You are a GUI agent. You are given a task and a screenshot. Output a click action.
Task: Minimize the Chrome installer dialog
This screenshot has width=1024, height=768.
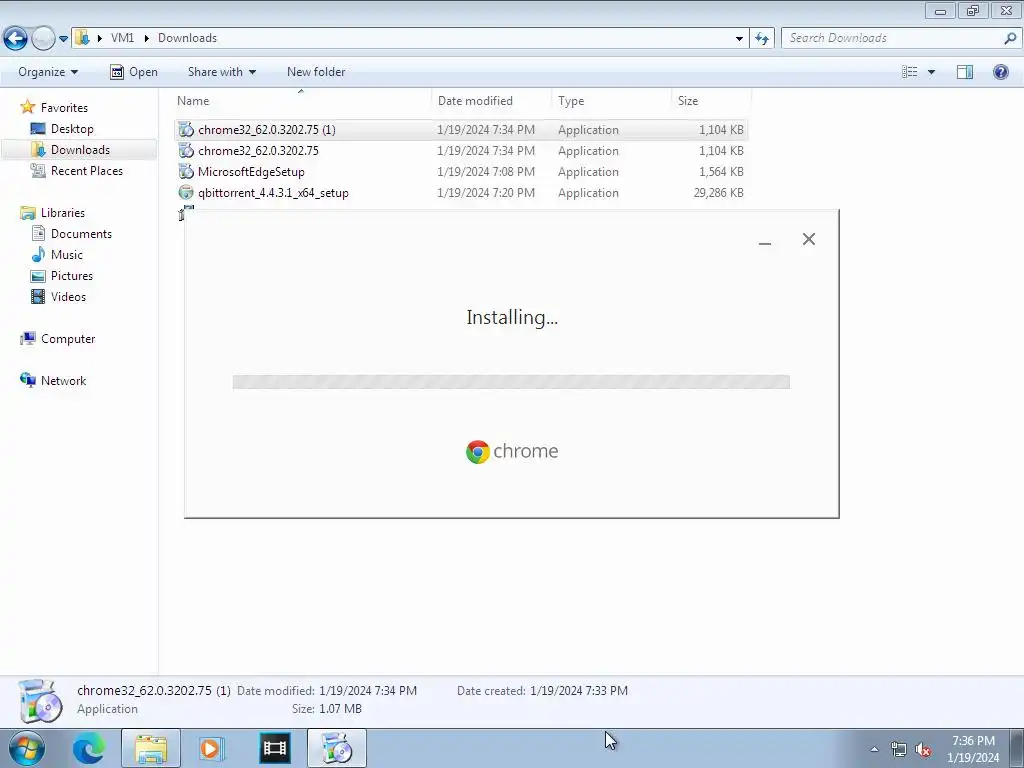[765, 240]
